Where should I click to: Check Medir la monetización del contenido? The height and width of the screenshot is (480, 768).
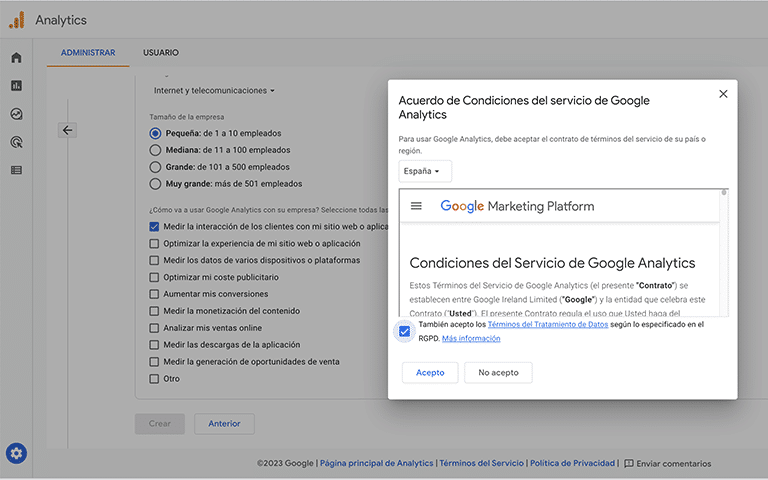click(154, 311)
